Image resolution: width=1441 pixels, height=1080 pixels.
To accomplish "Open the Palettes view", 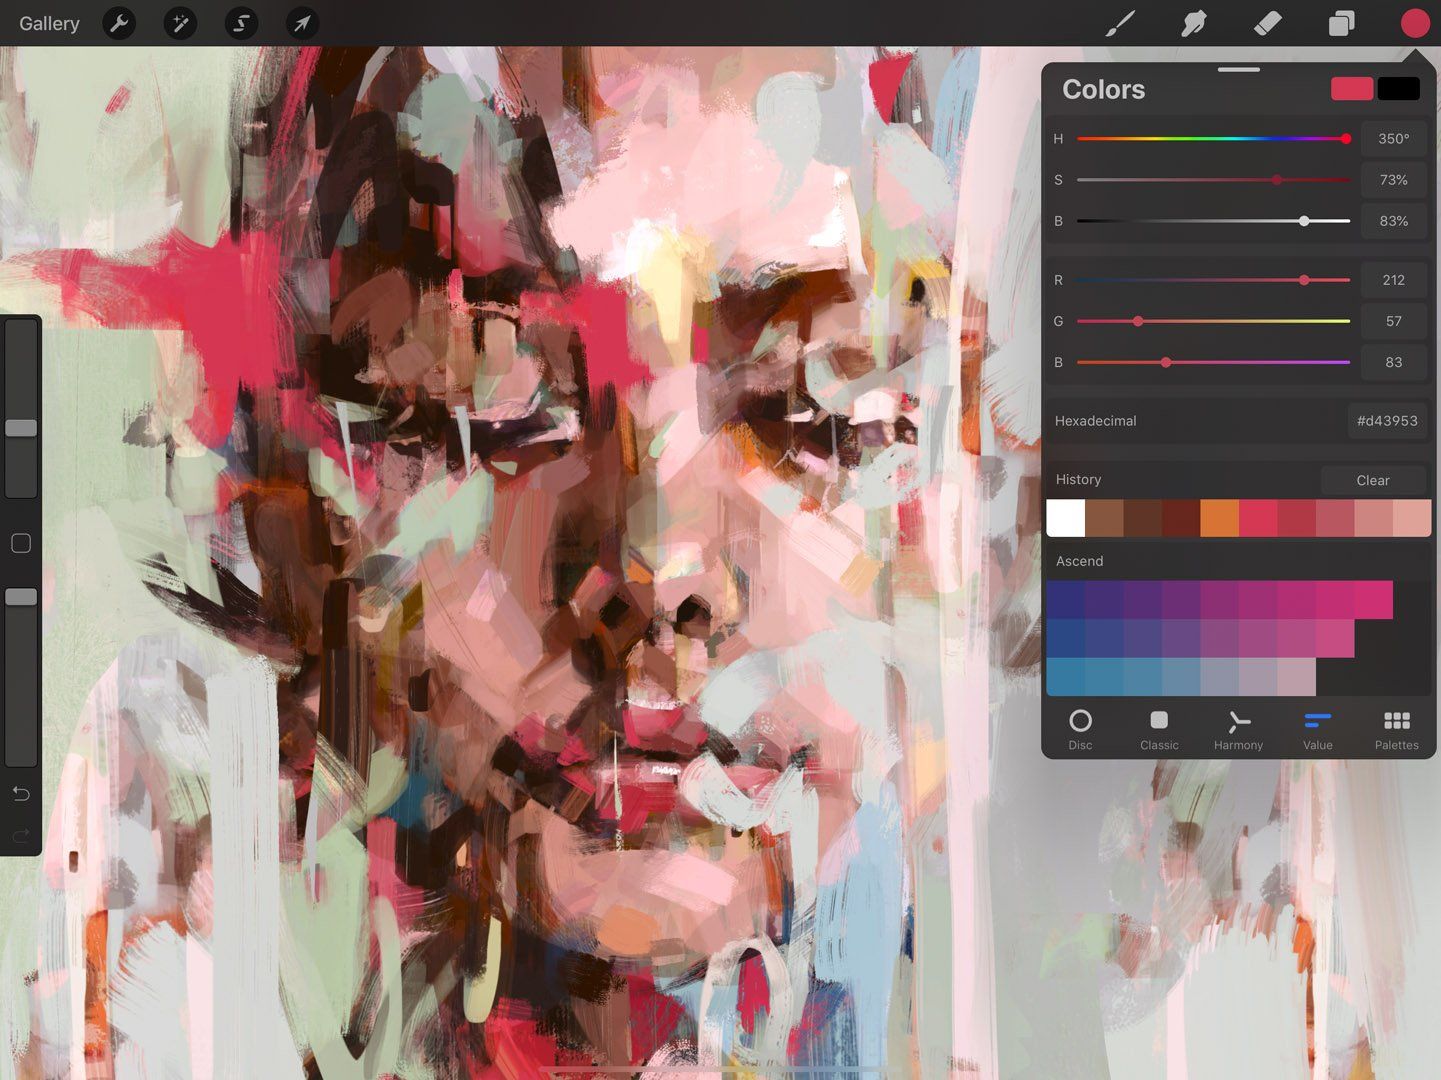I will pos(1396,727).
